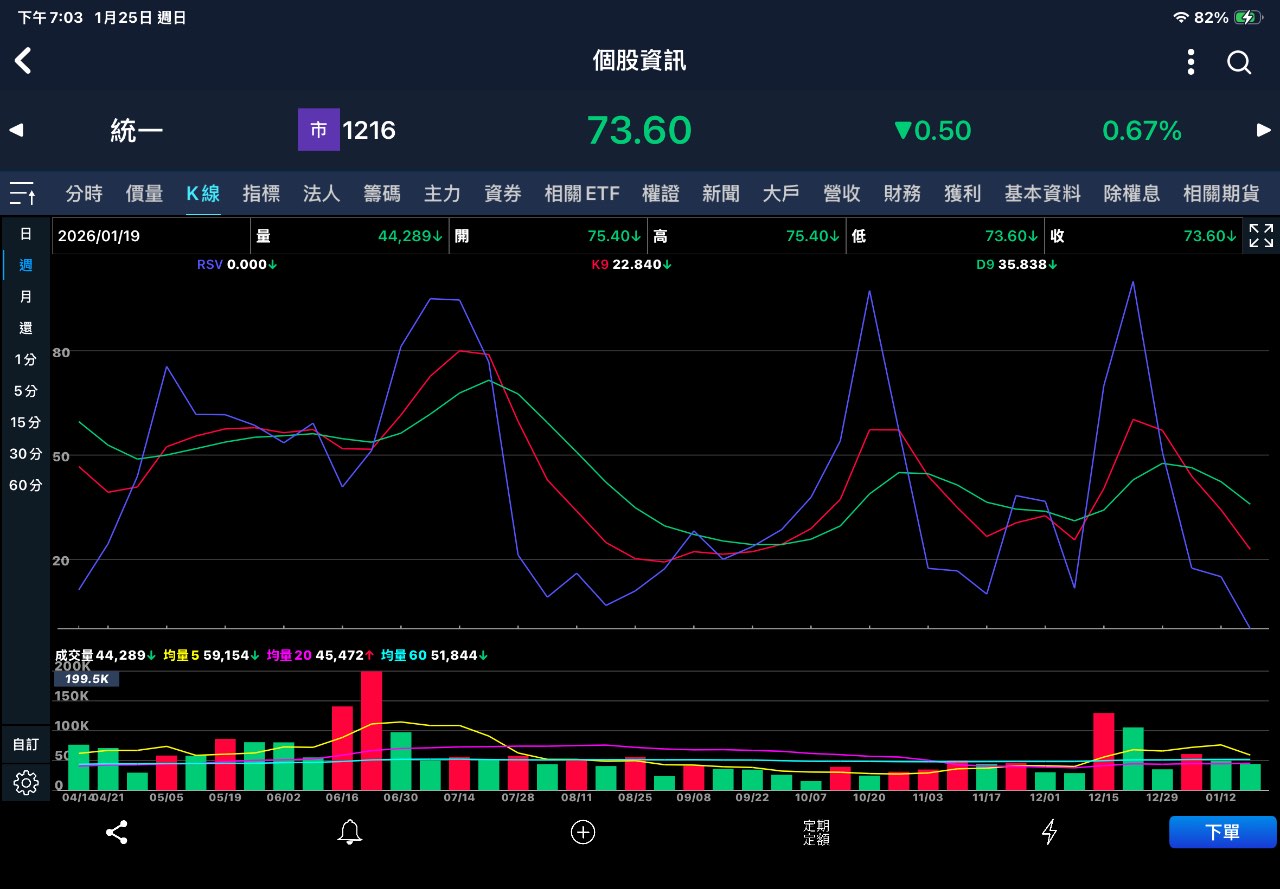Tap the share icon

(116, 832)
